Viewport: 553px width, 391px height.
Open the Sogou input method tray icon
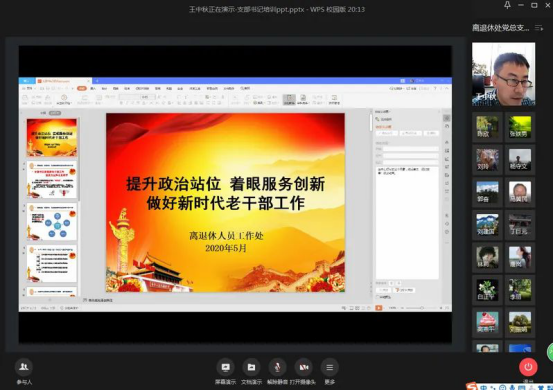coord(472,387)
